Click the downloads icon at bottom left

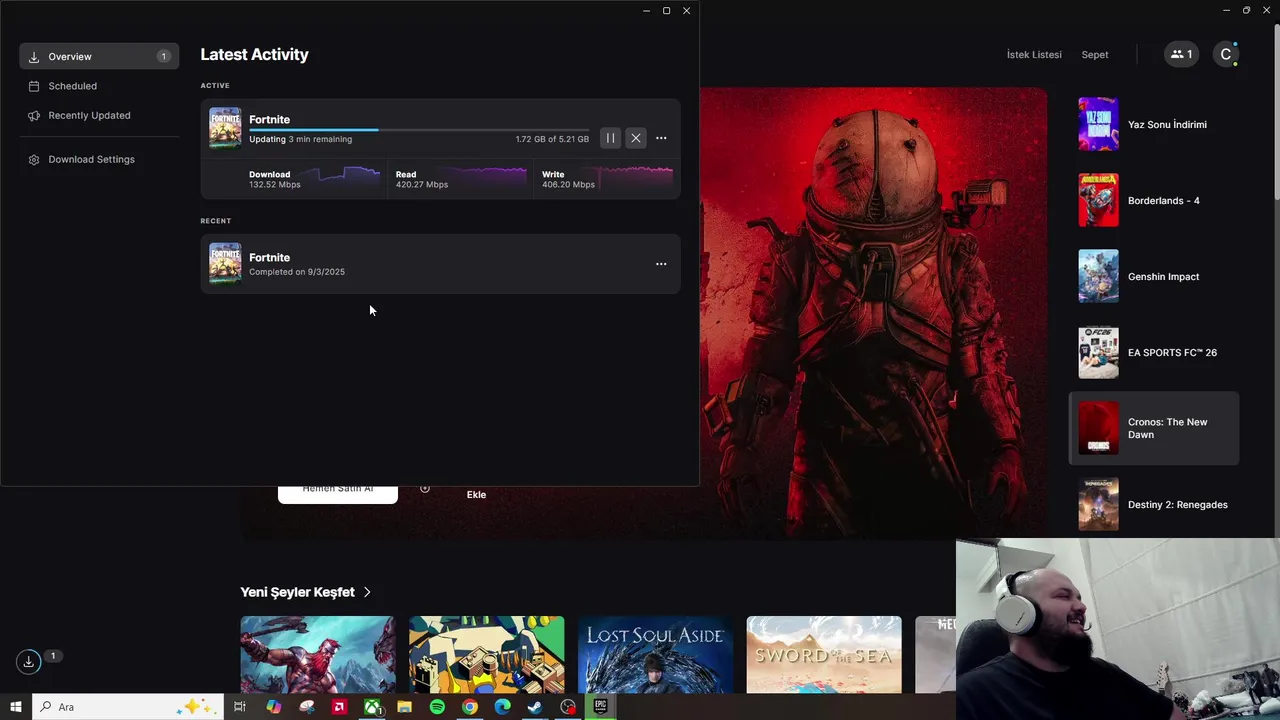pyautogui.click(x=29, y=662)
